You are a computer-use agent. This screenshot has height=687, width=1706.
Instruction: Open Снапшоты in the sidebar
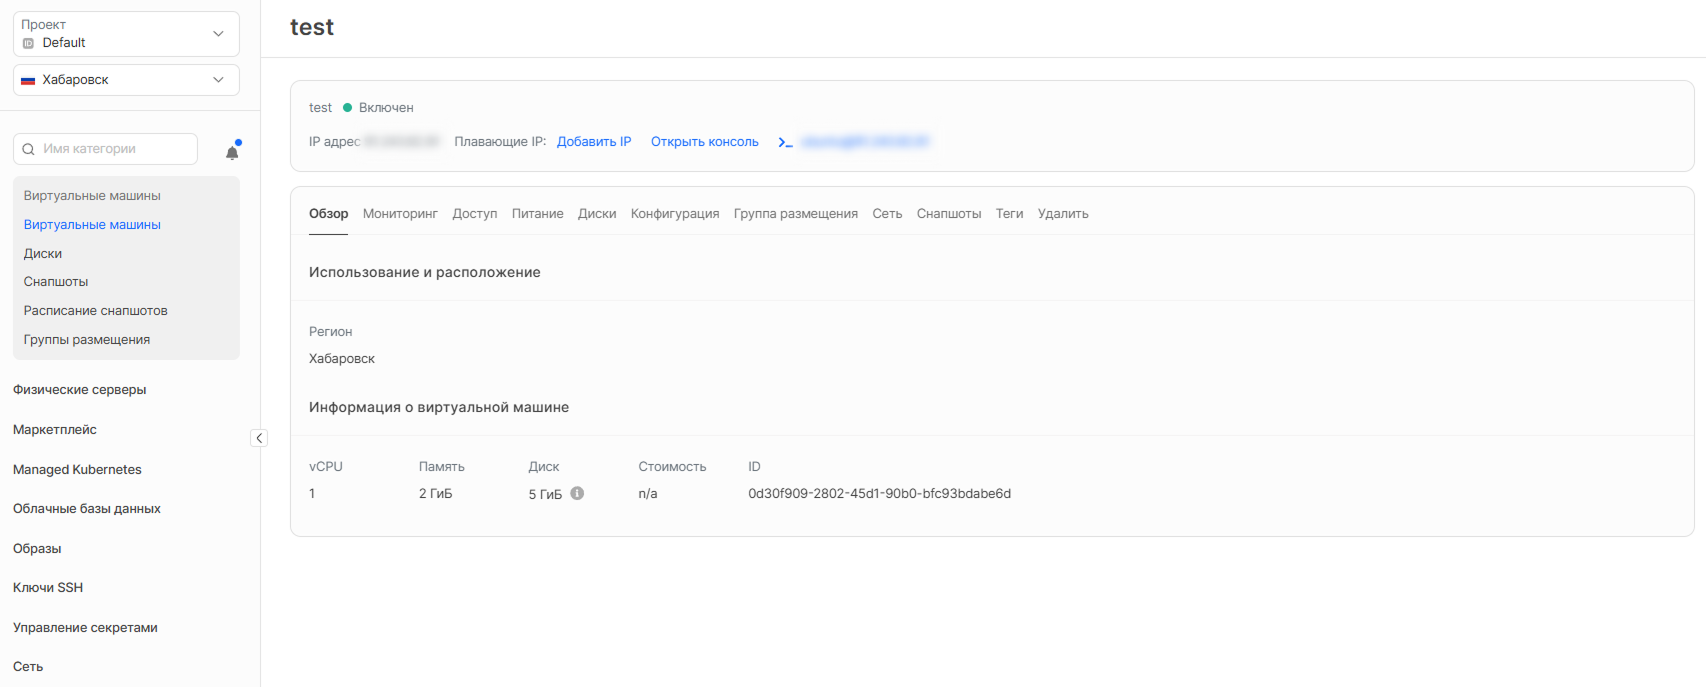(56, 282)
